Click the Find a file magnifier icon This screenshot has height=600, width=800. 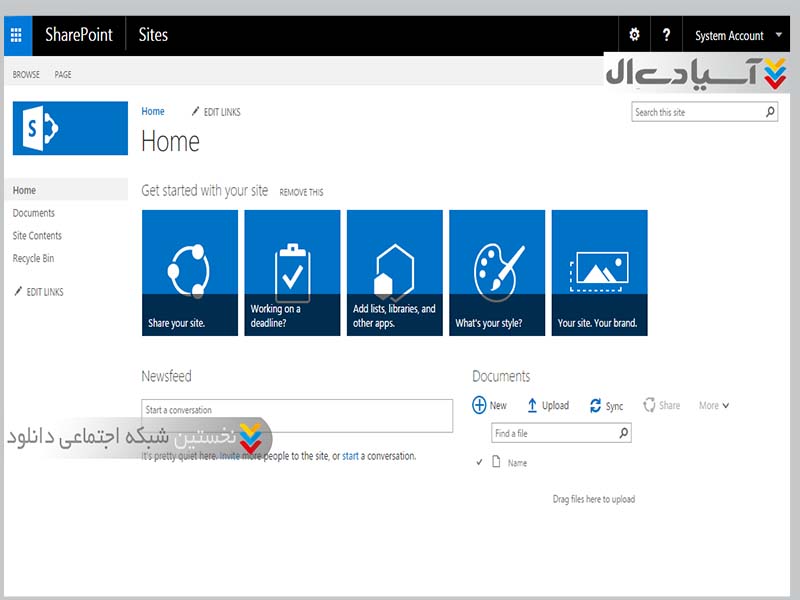pos(623,433)
